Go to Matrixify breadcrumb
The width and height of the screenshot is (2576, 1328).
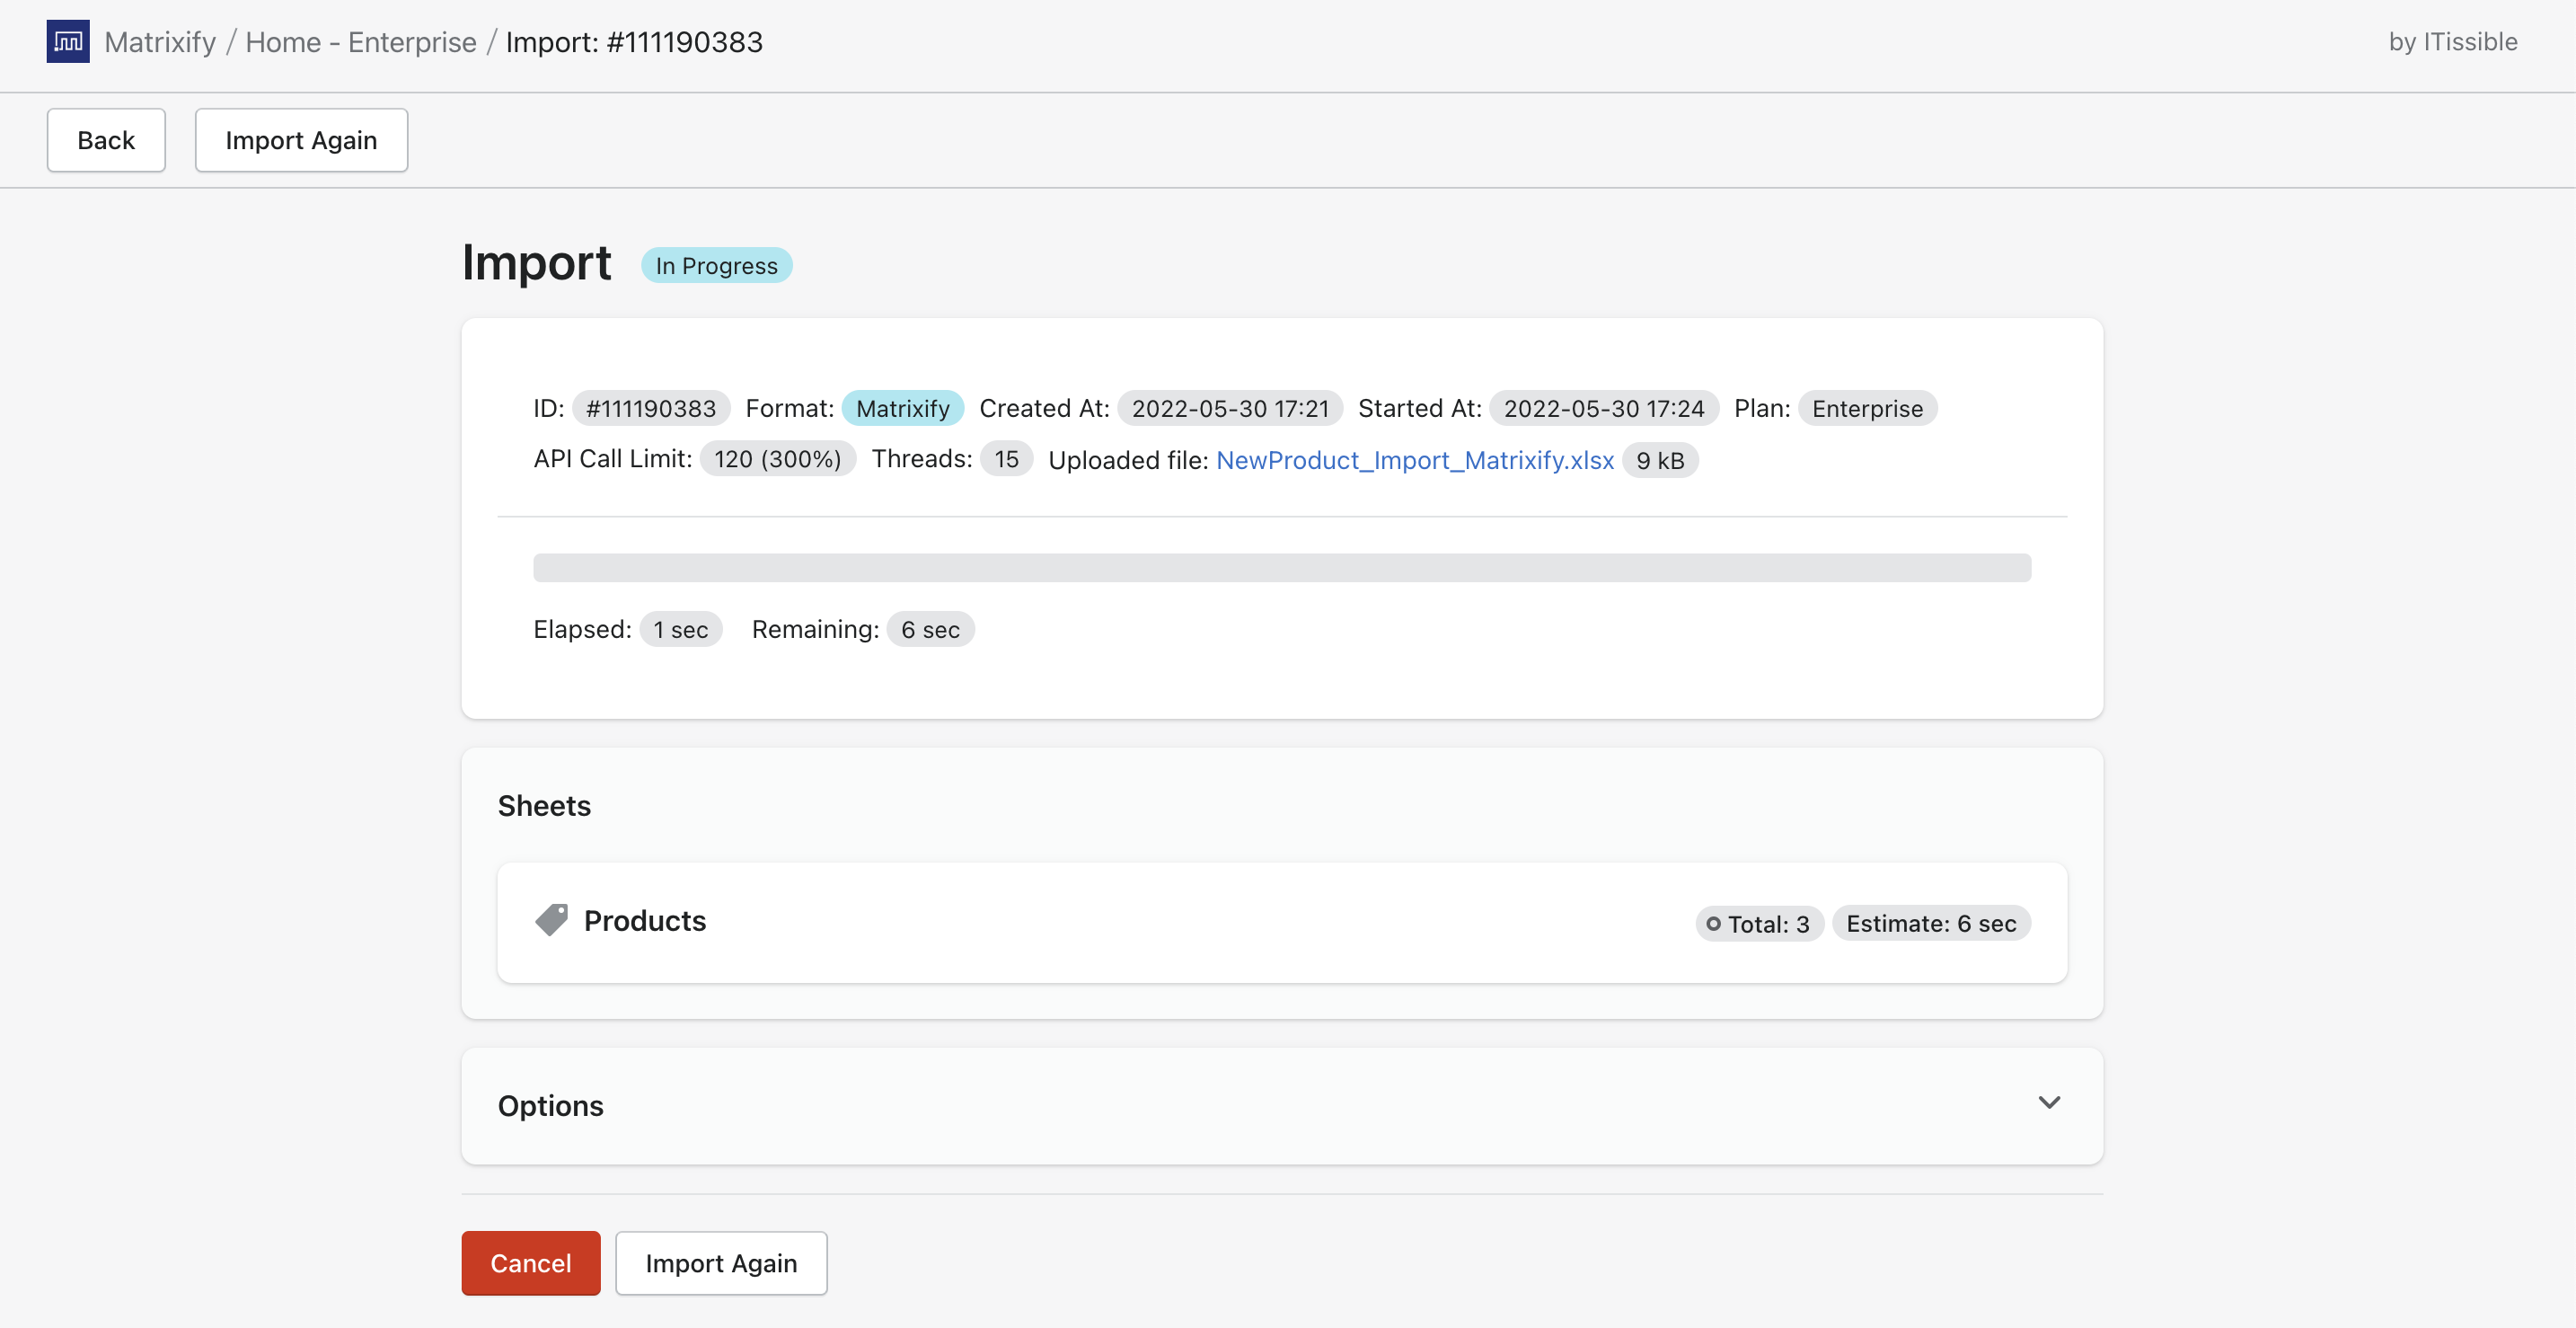pyautogui.click(x=160, y=42)
